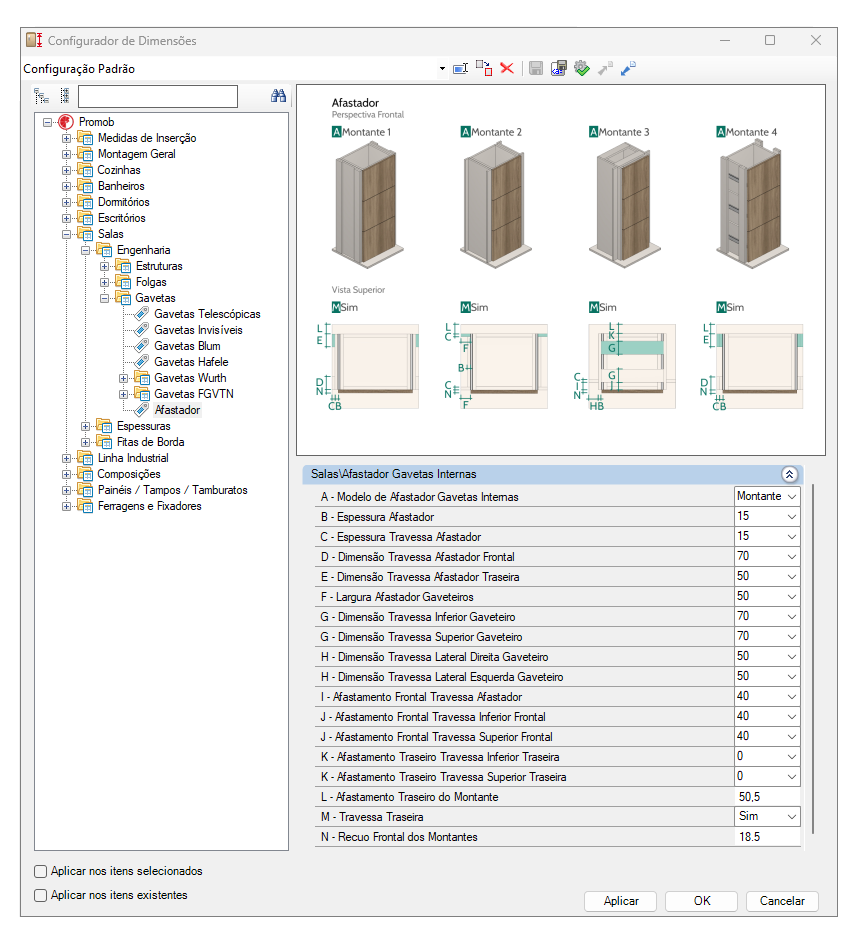Click the red X delete icon
The image size is (864, 942).
coord(507,69)
